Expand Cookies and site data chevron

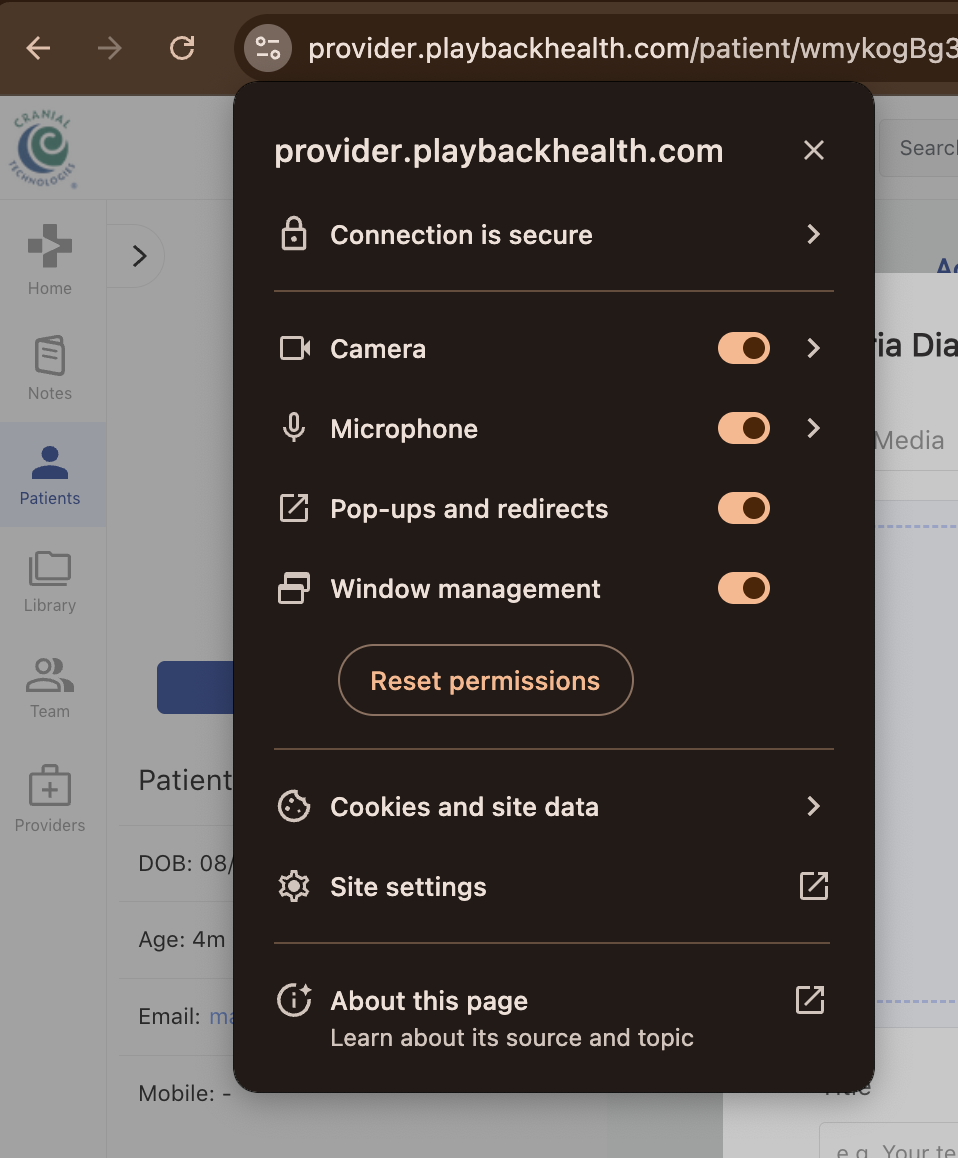pos(813,806)
